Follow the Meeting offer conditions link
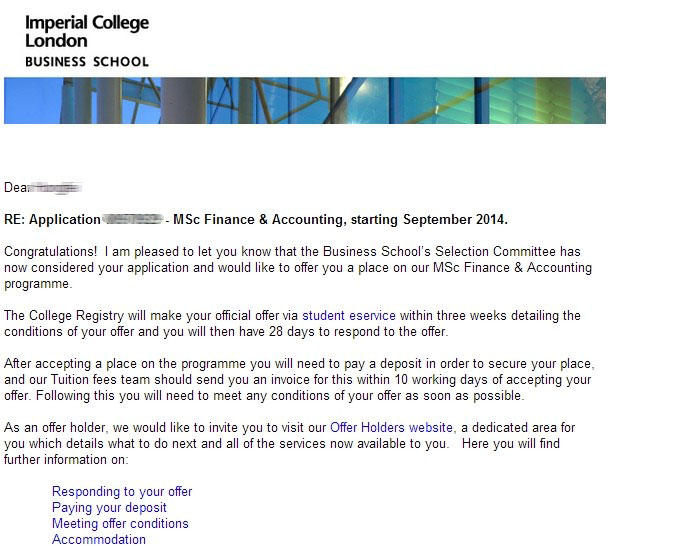 (x=120, y=524)
